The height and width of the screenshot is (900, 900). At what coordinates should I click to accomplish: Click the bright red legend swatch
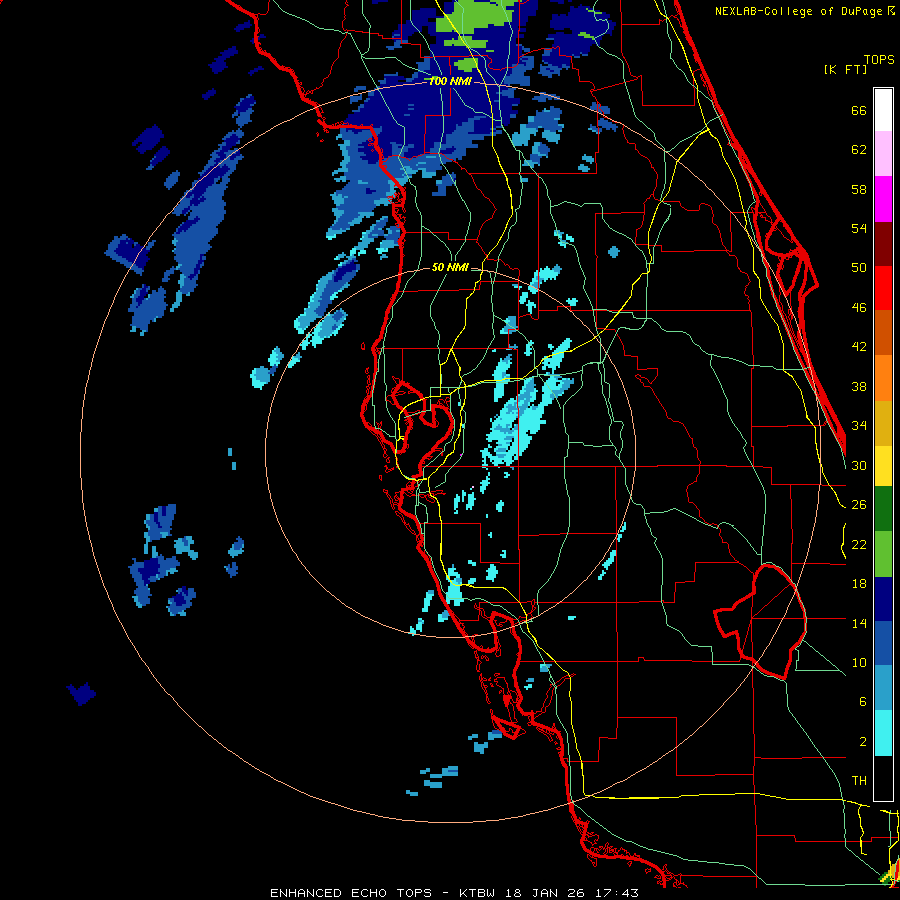[883, 288]
